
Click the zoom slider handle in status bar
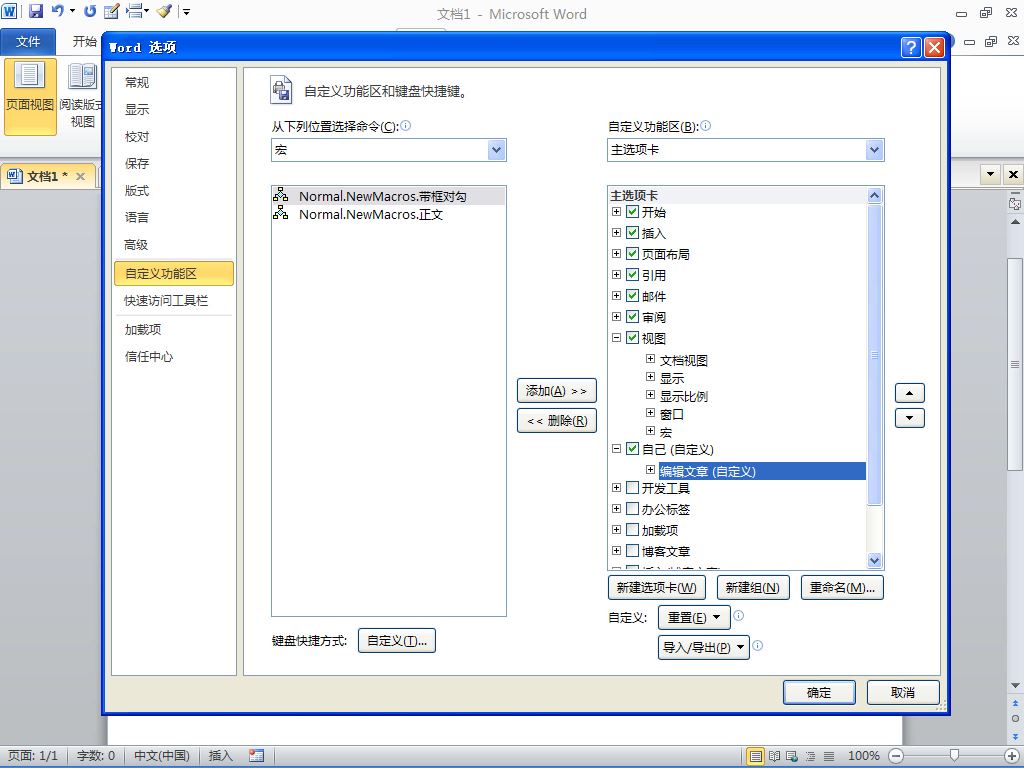(x=954, y=756)
